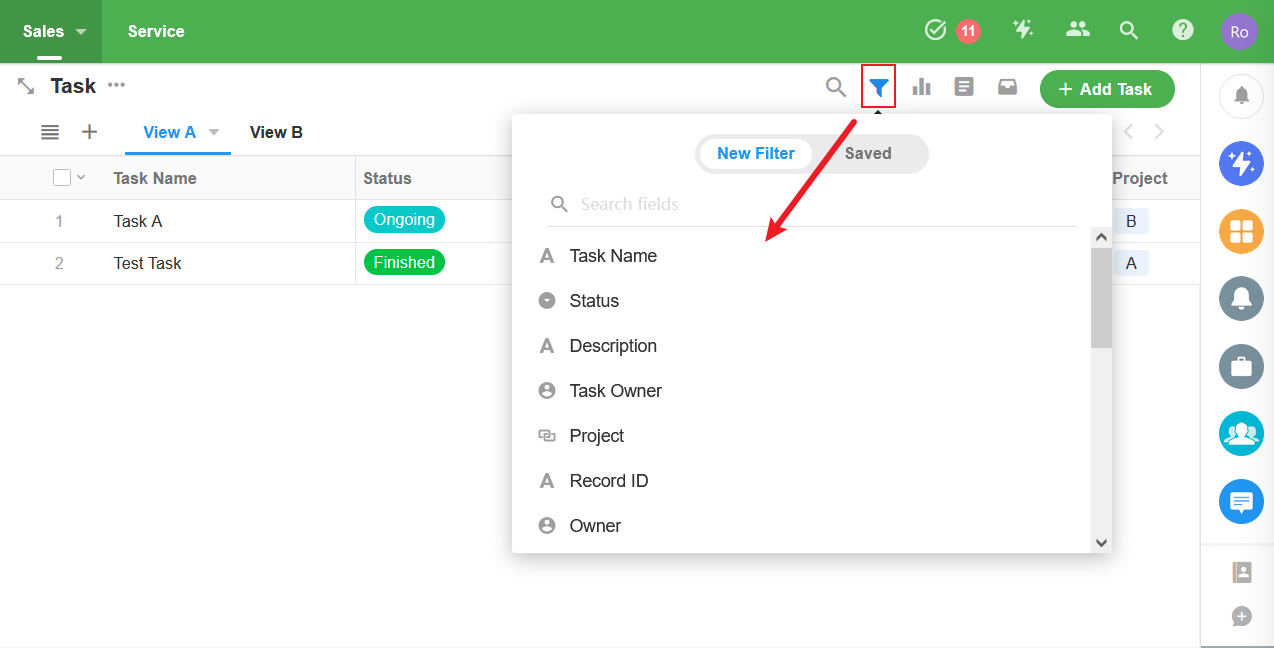Click the AI sparkle icon in top bar
The image size is (1274, 648).
1023,30
